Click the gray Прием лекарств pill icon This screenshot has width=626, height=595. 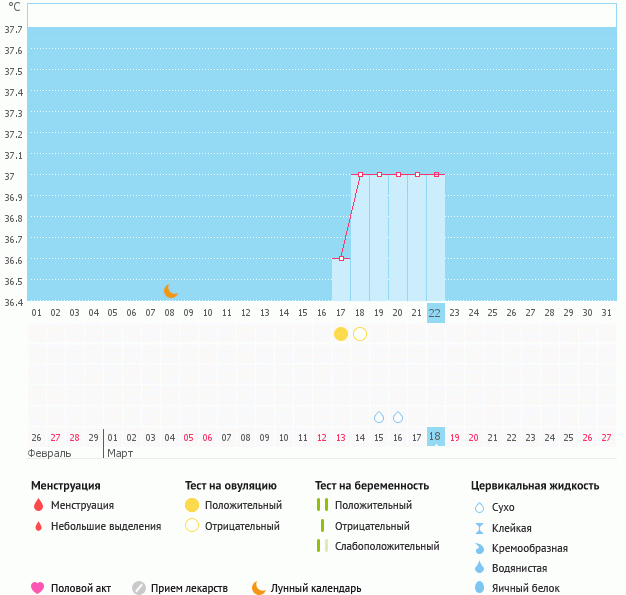tap(139, 588)
